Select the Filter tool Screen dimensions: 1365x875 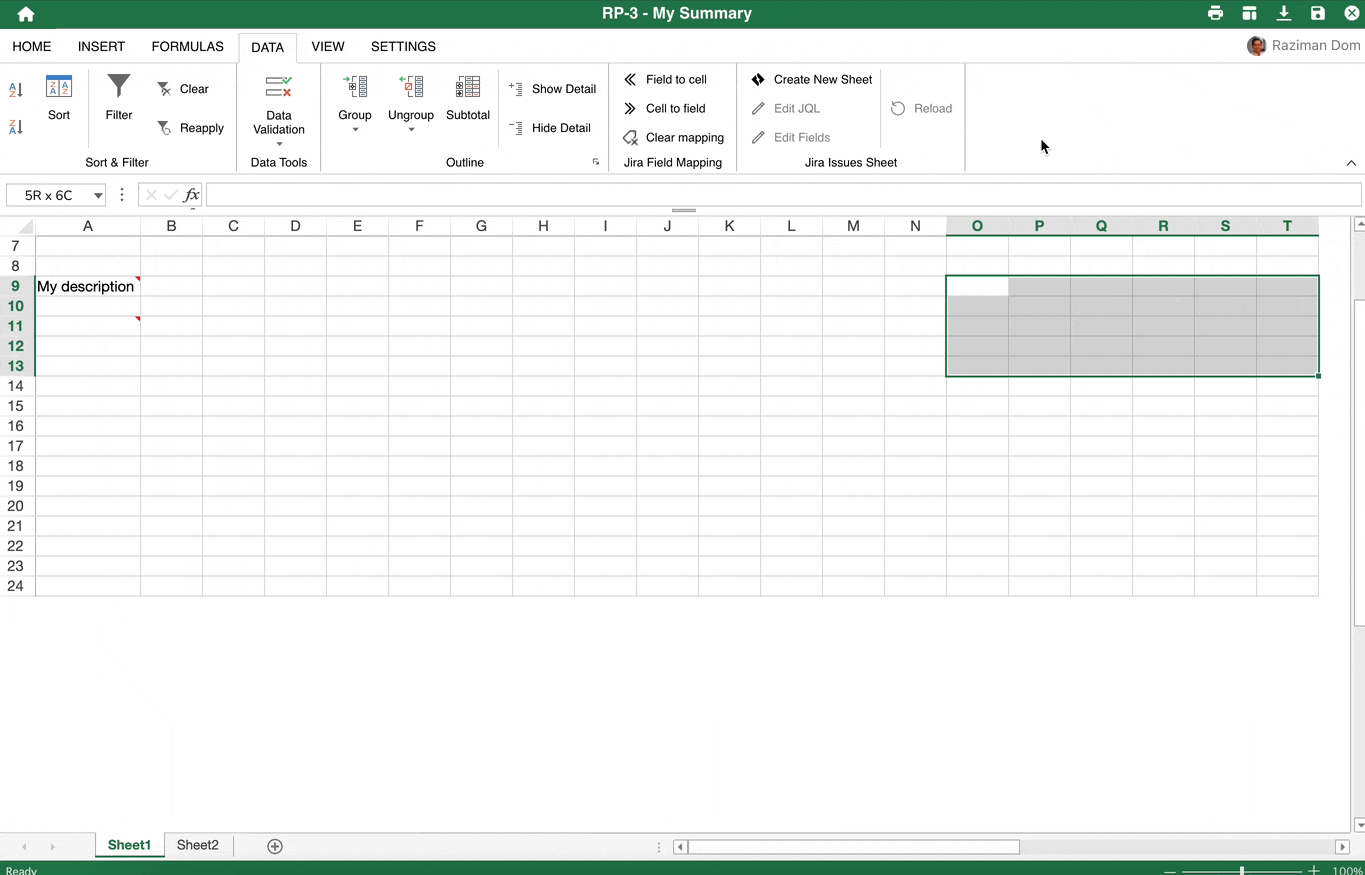coord(118,100)
